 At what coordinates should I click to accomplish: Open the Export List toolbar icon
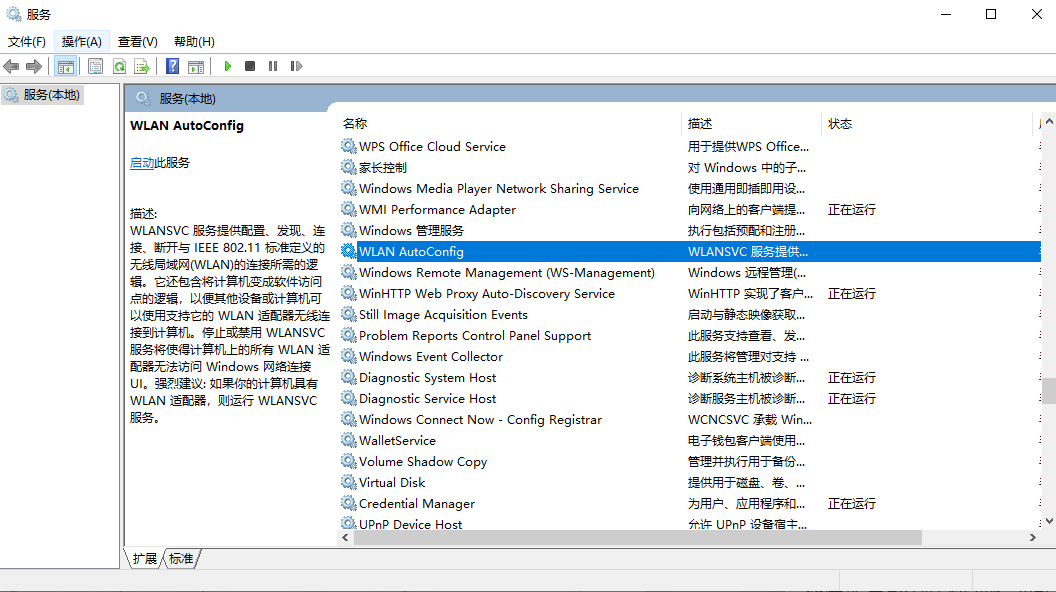143,66
